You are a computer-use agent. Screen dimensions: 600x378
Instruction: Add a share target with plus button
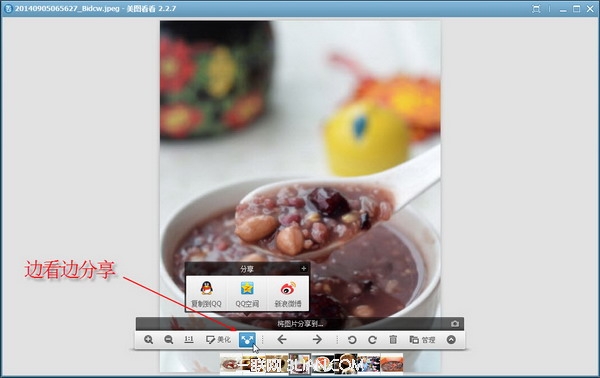coord(303,269)
